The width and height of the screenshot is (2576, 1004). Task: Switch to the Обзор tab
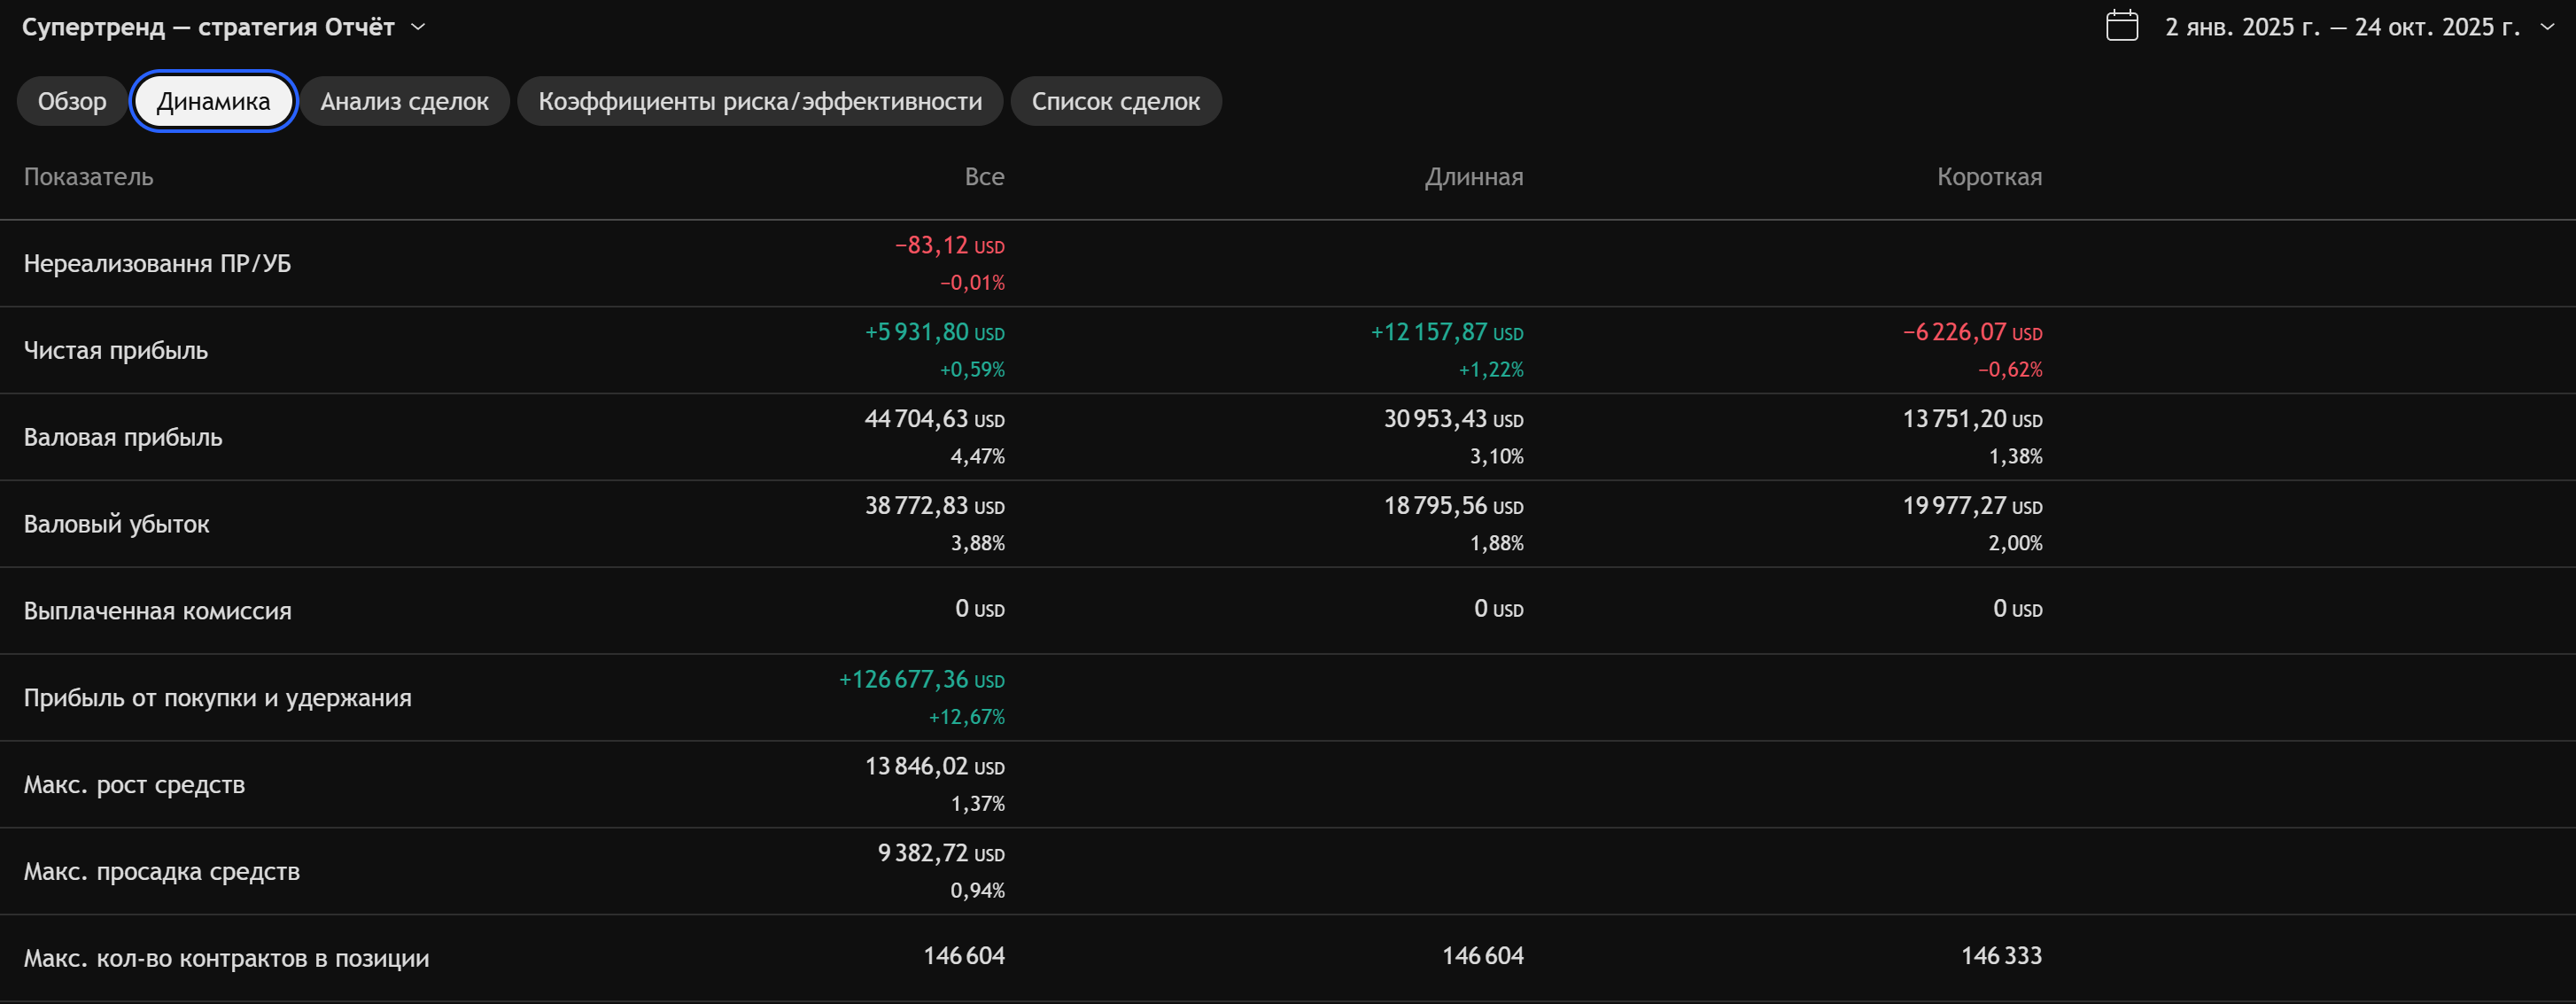click(x=72, y=101)
